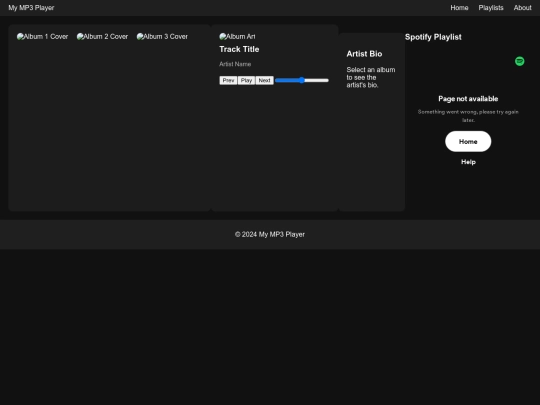Start playback with the Play button
The height and width of the screenshot is (405, 540).
[x=246, y=80]
